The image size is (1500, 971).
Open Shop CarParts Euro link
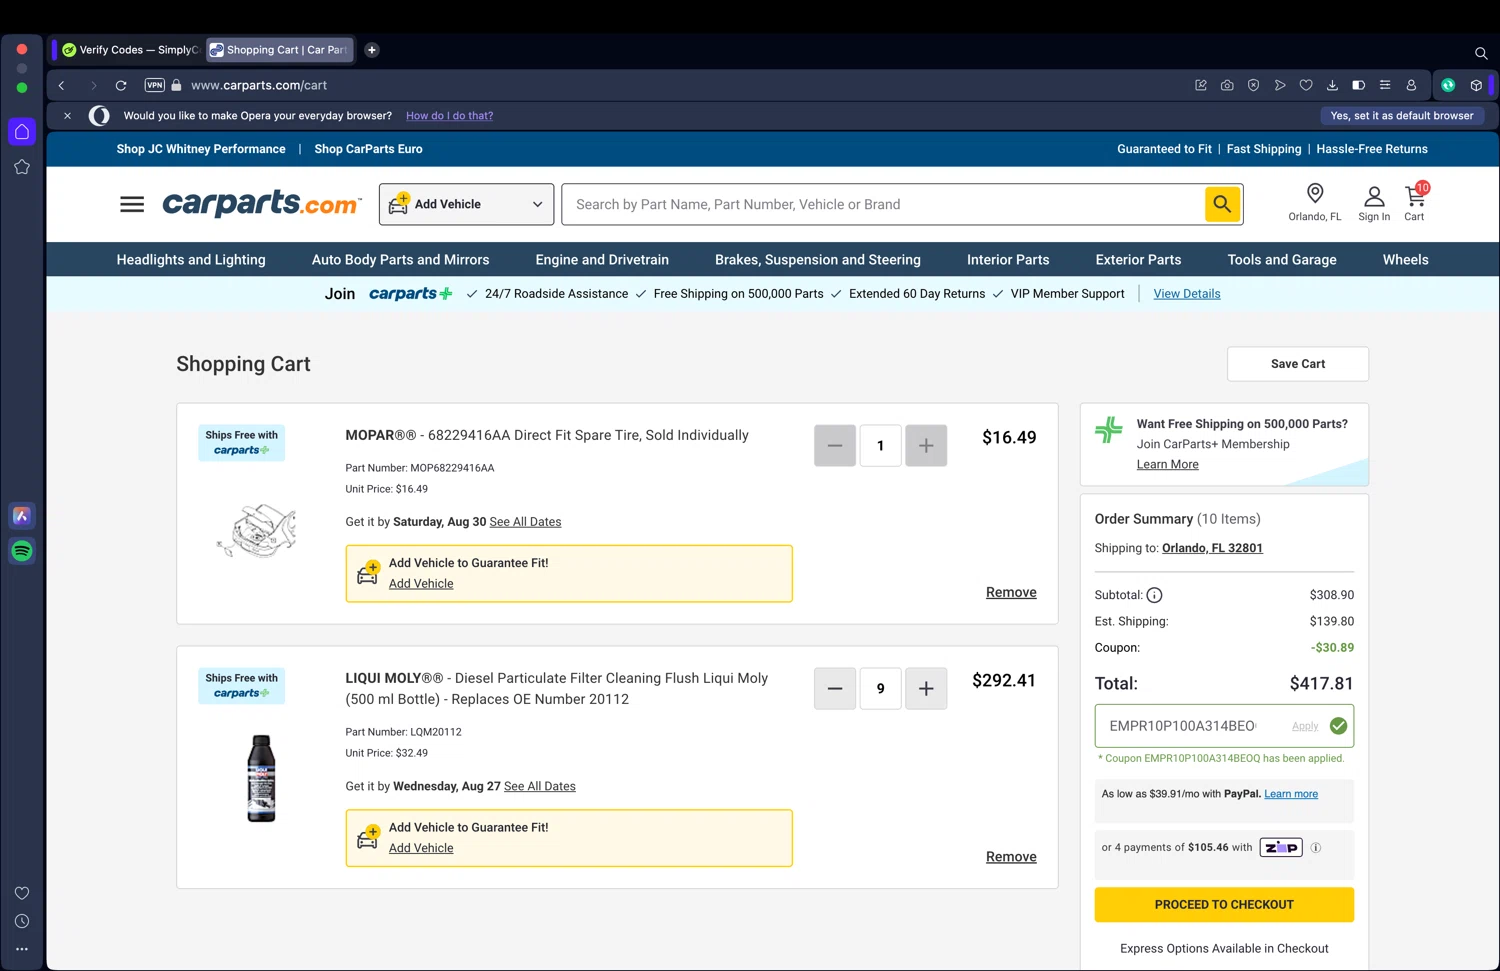point(368,149)
